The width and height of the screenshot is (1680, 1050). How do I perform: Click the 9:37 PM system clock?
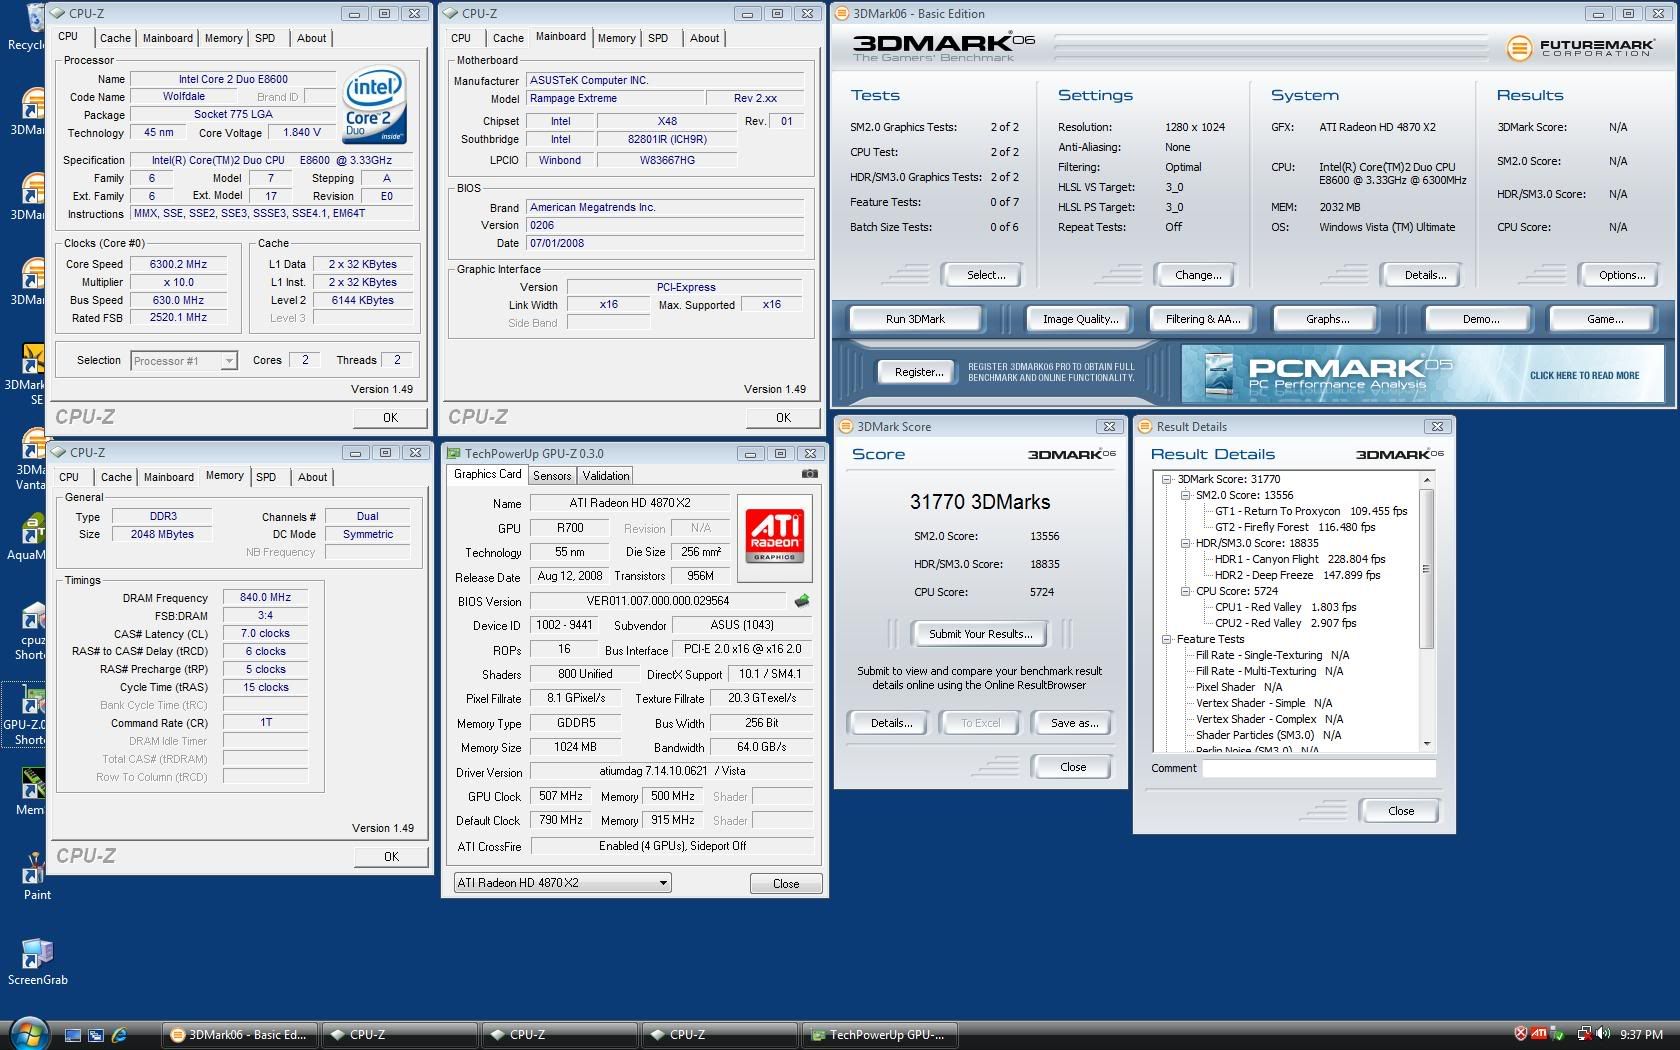tap(1641, 1035)
